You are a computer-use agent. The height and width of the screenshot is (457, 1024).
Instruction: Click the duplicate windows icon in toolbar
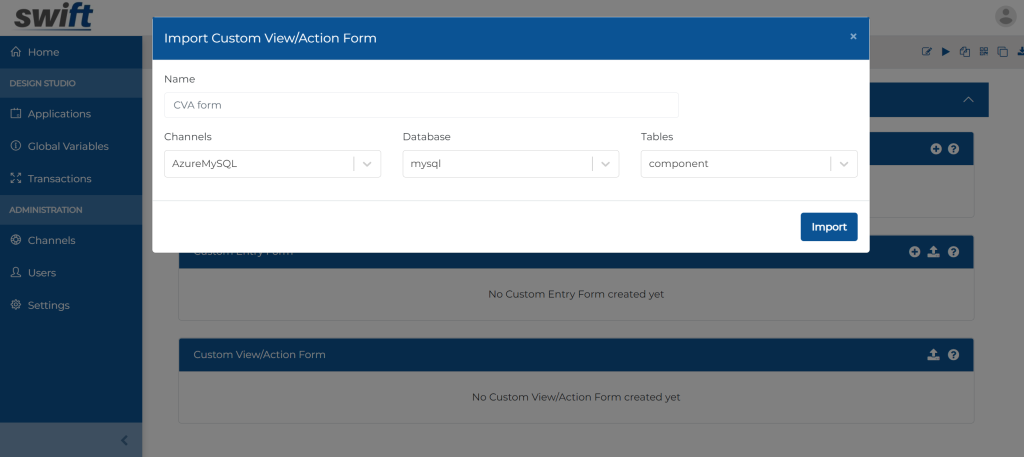point(1002,52)
